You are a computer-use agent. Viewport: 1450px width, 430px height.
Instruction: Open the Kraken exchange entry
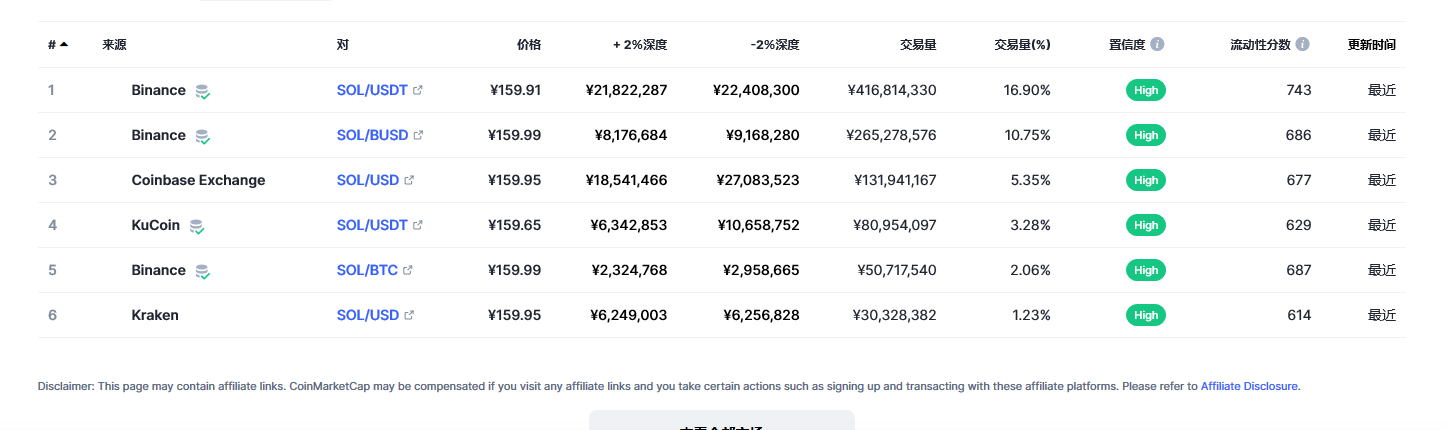[155, 315]
